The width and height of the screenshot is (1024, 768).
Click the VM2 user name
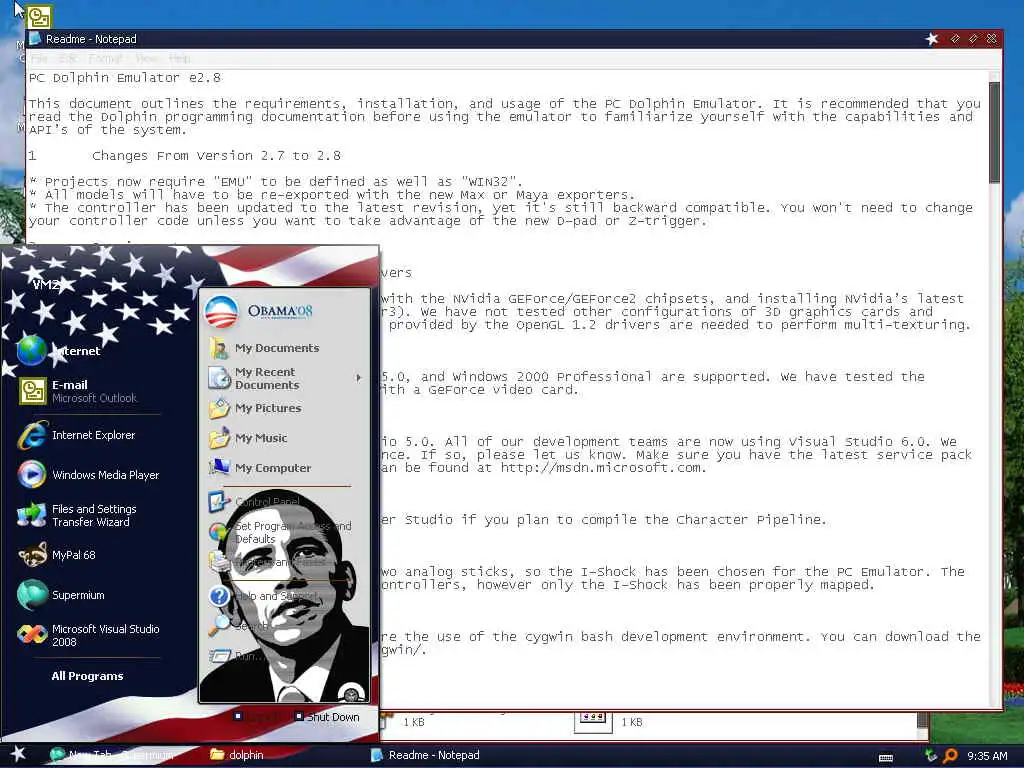click(x=46, y=284)
